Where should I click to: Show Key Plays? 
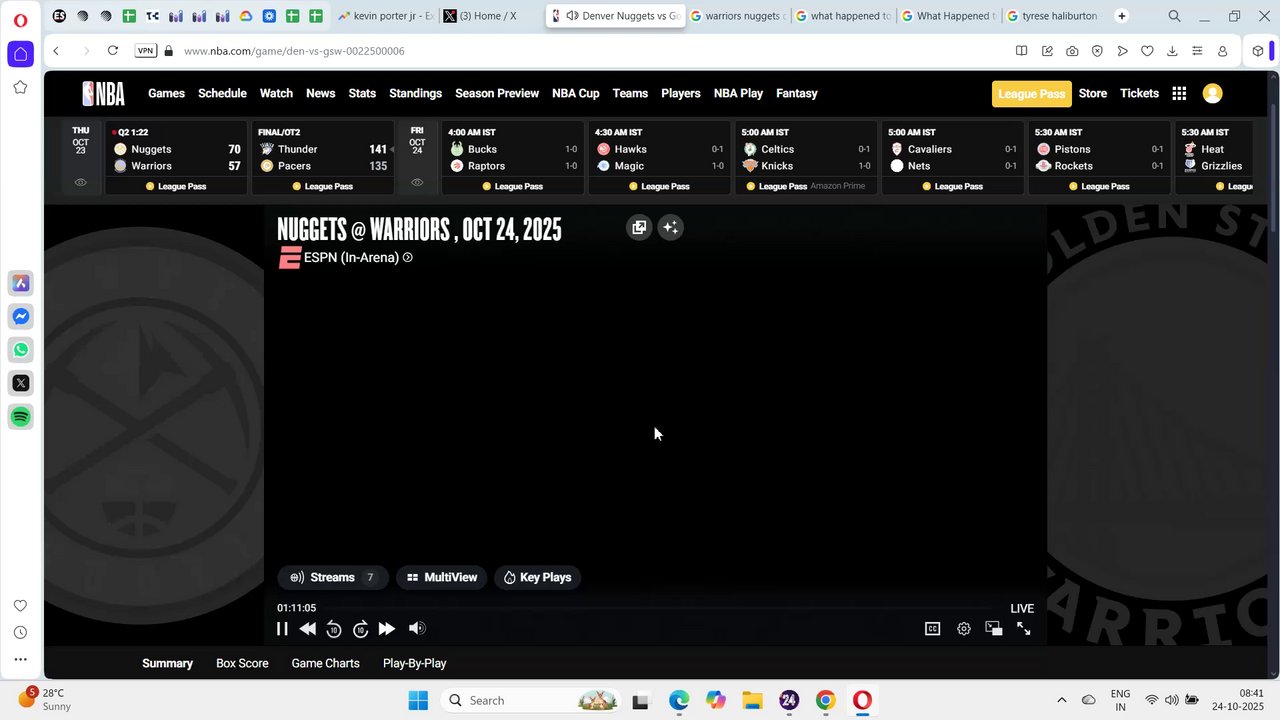coord(538,577)
